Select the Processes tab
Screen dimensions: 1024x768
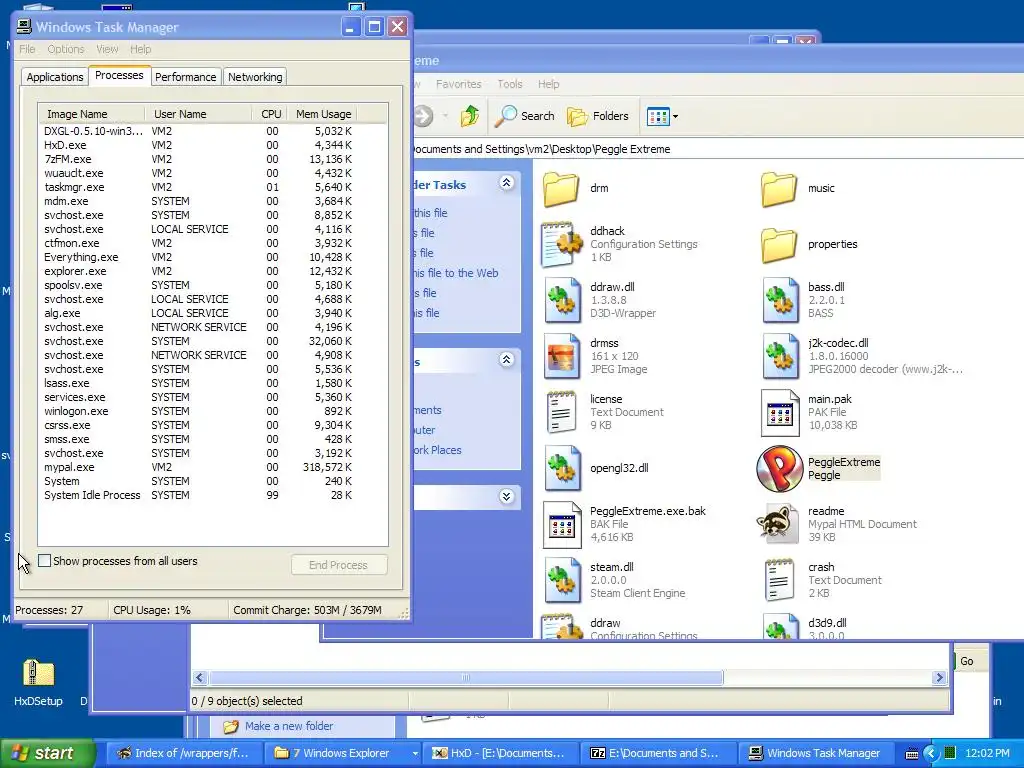click(119, 75)
